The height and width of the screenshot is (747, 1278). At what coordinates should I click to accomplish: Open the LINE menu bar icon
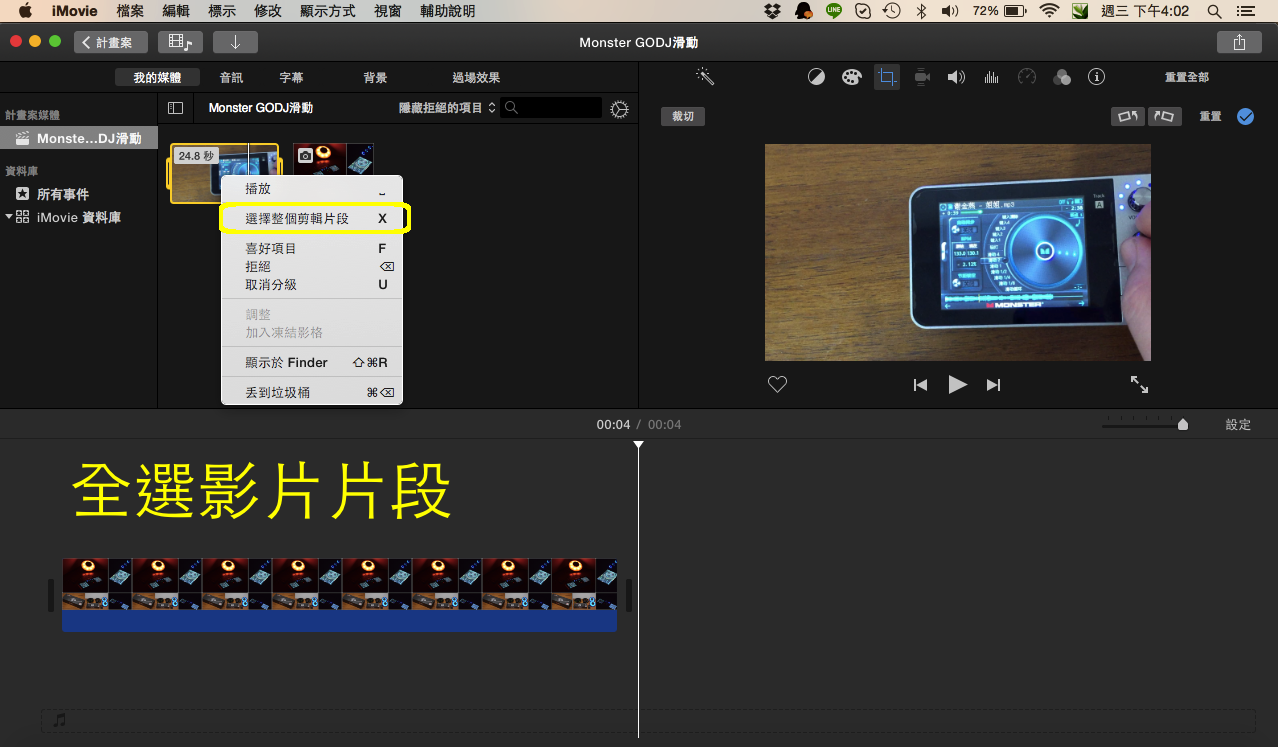coord(834,11)
